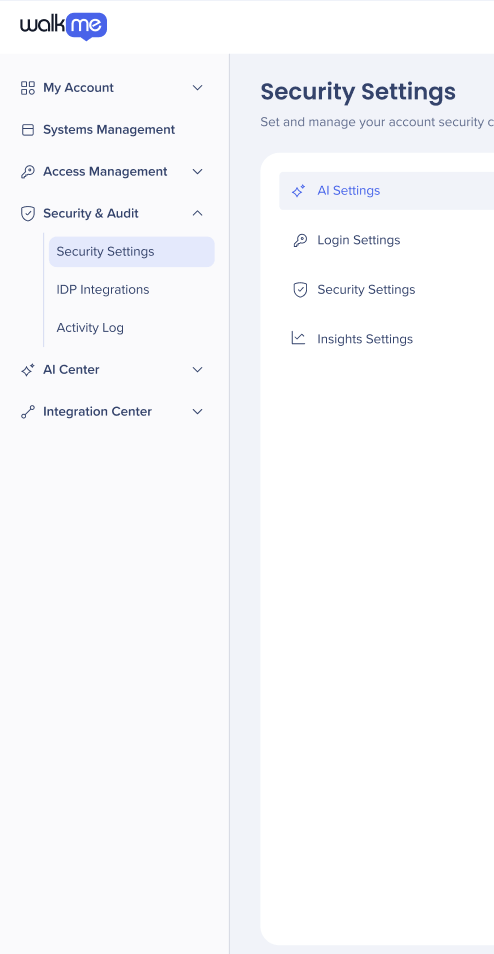
Task: Expand the My Account chevron
Action: [198, 88]
